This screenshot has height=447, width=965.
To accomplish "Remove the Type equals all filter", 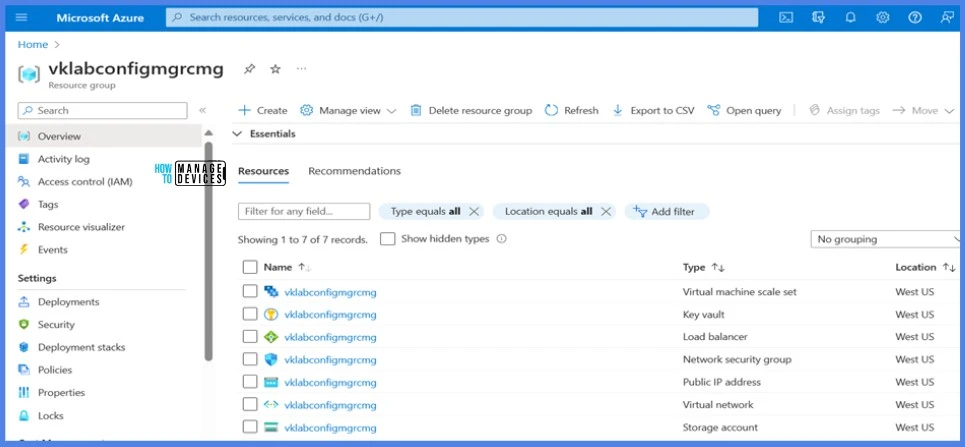I will point(473,211).
